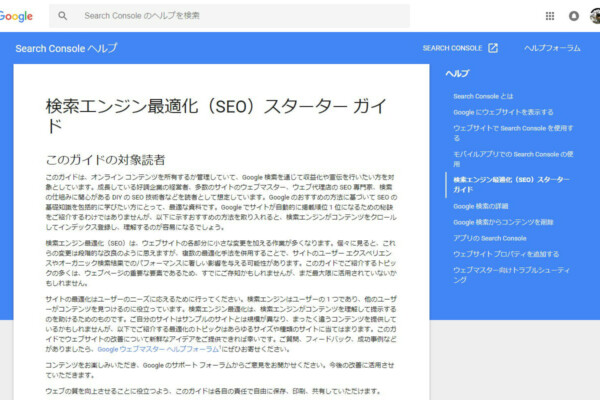600x400 pixels.
Task: Open ウェブサイト プロパティを追加する
Action: point(506,254)
